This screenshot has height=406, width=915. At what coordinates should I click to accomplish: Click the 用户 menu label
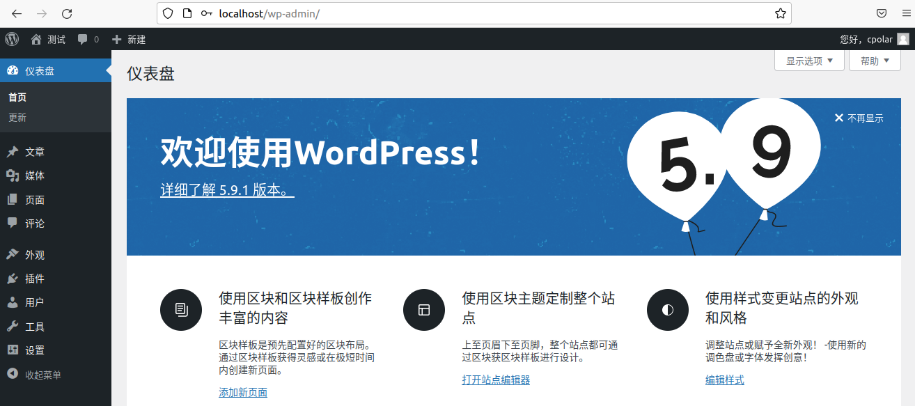click(x=34, y=303)
